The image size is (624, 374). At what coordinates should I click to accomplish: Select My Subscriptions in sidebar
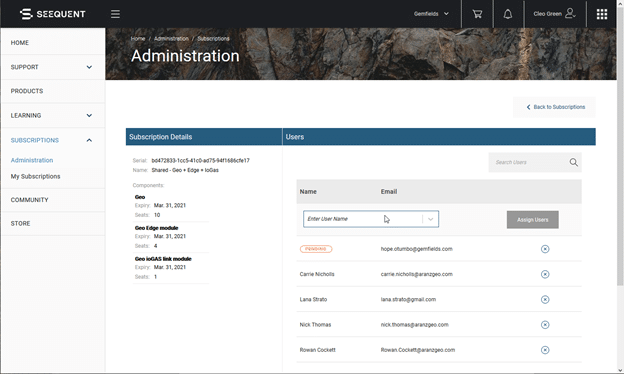(35, 176)
